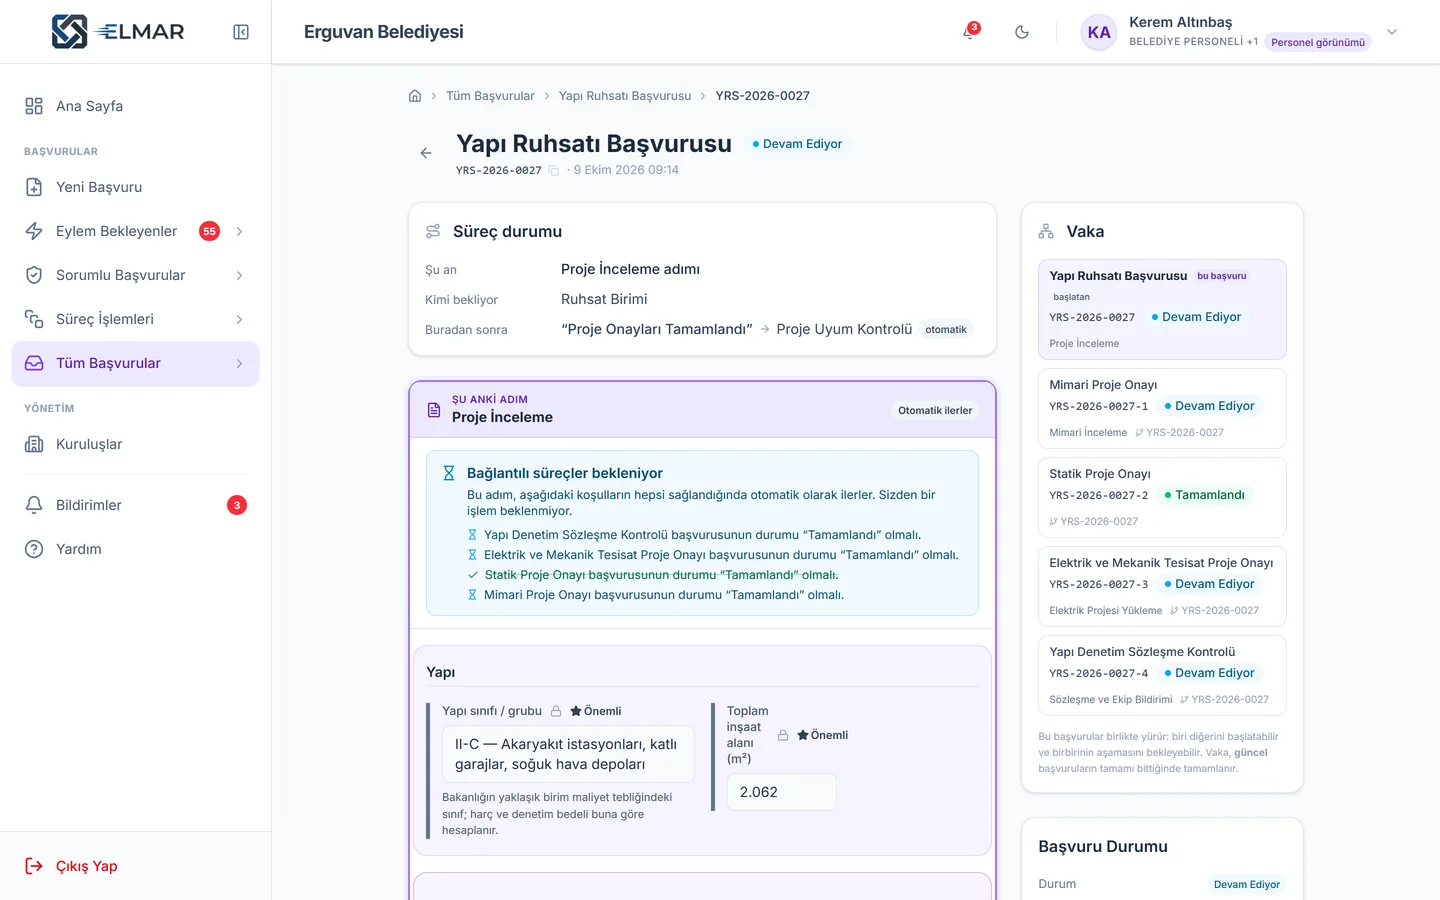1440x900 pixels.
Task: Open Kerem Altınbaş user menu chevron
Action: tap(1392, 32)
